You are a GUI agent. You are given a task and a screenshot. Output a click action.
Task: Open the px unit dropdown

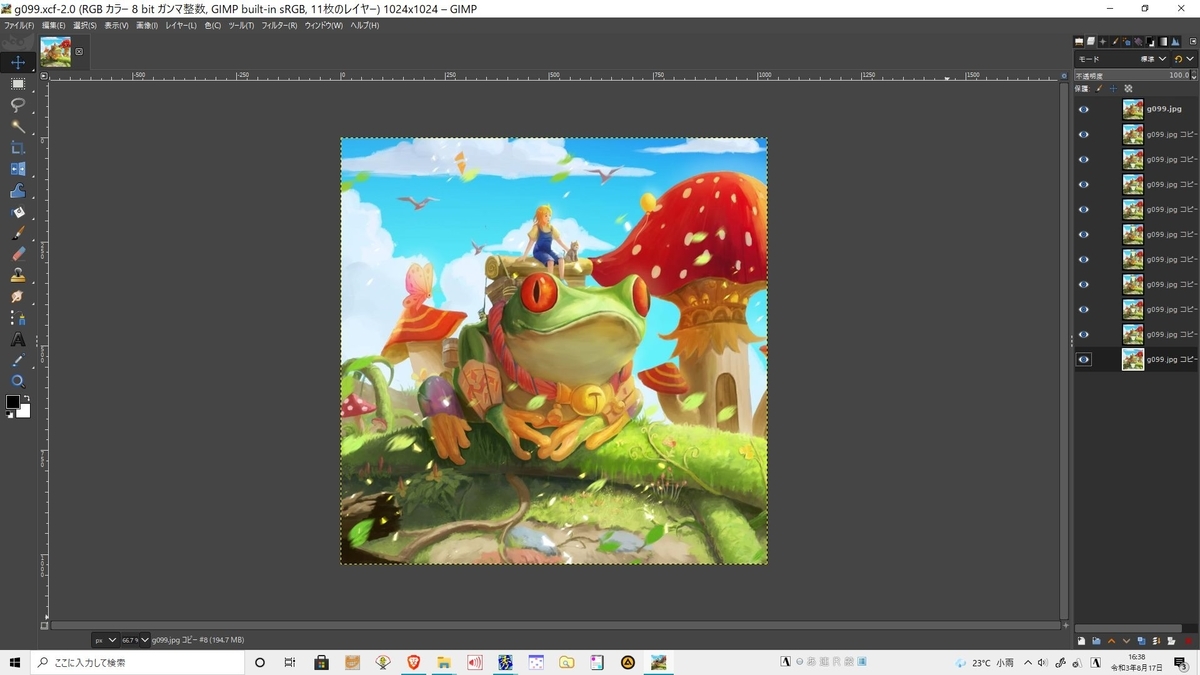[x=105, y=640]
